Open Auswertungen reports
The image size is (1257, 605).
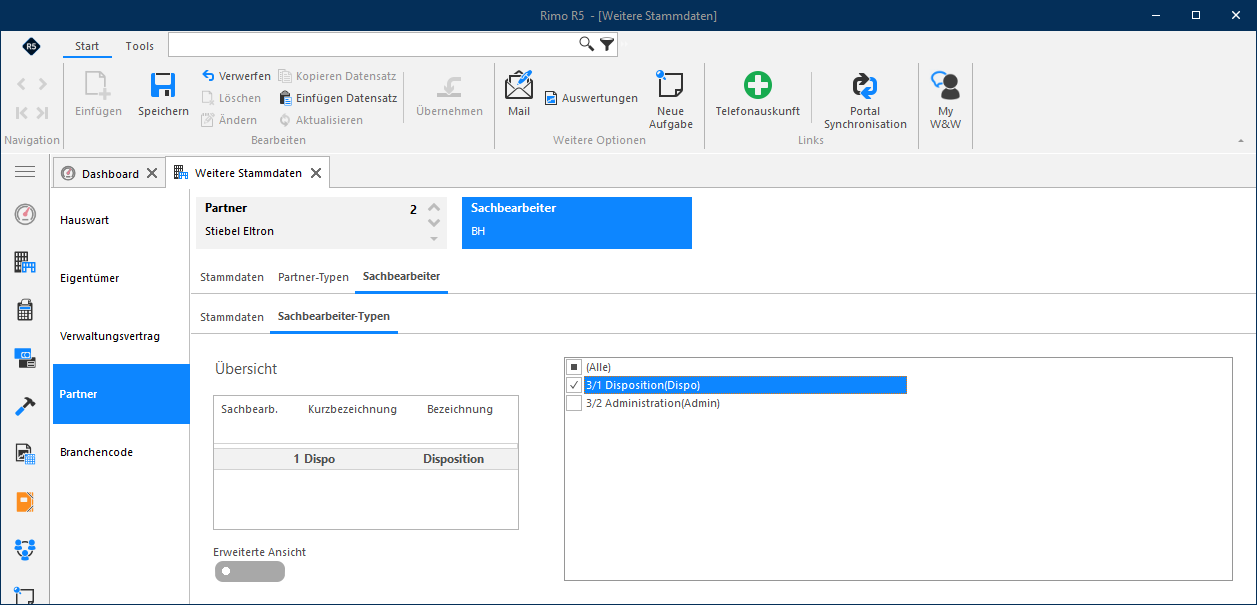[x=591, y=98]
